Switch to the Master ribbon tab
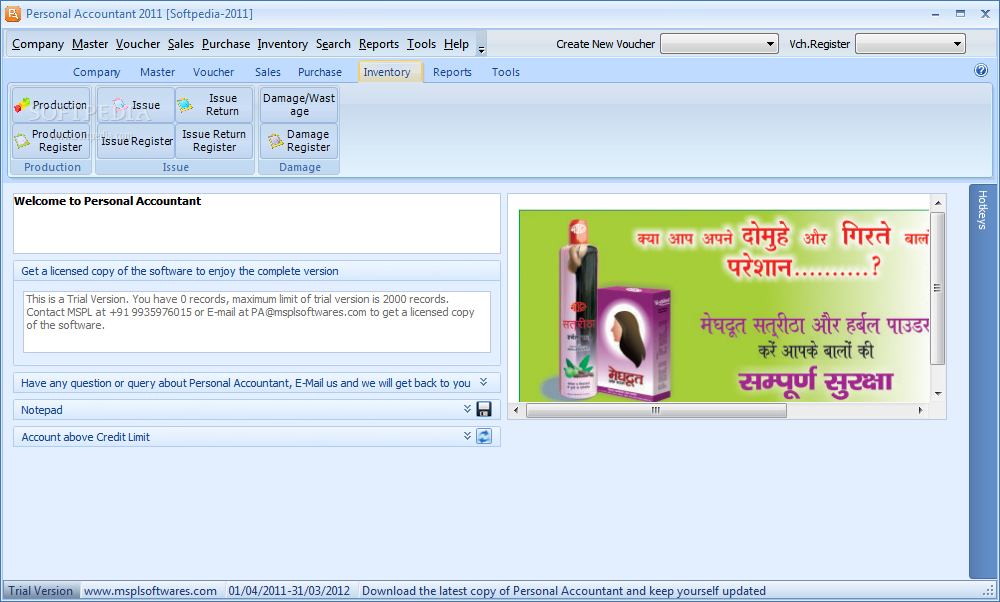 (x=158, y=72)
